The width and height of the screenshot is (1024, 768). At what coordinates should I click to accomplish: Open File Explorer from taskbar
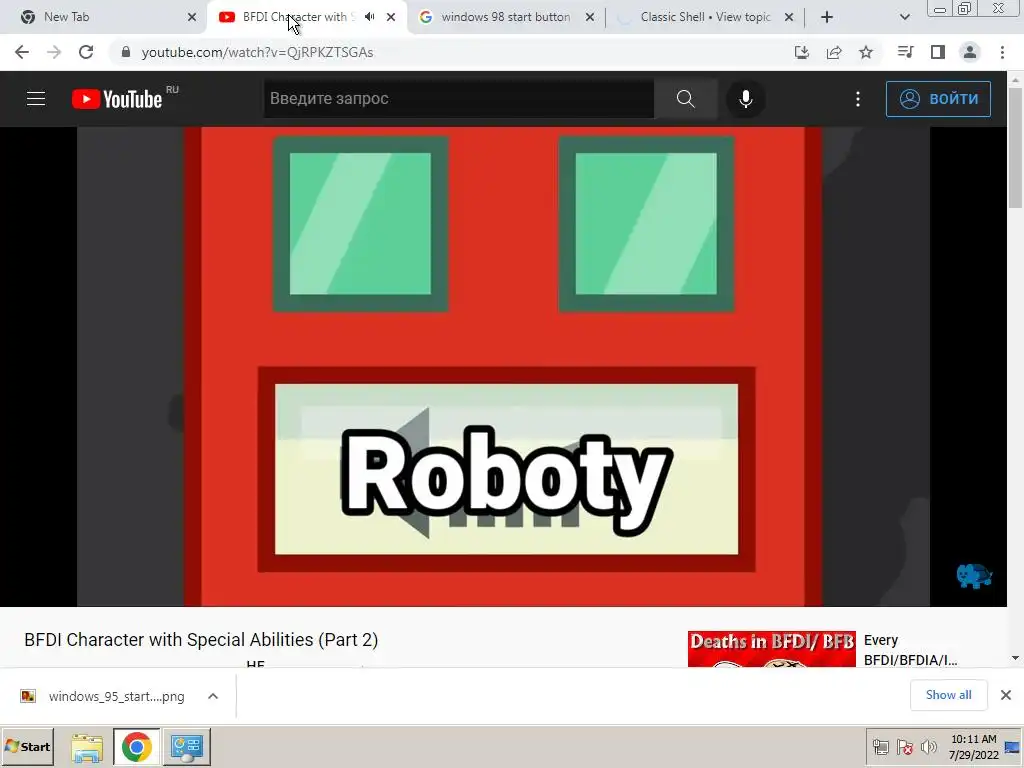87,747
